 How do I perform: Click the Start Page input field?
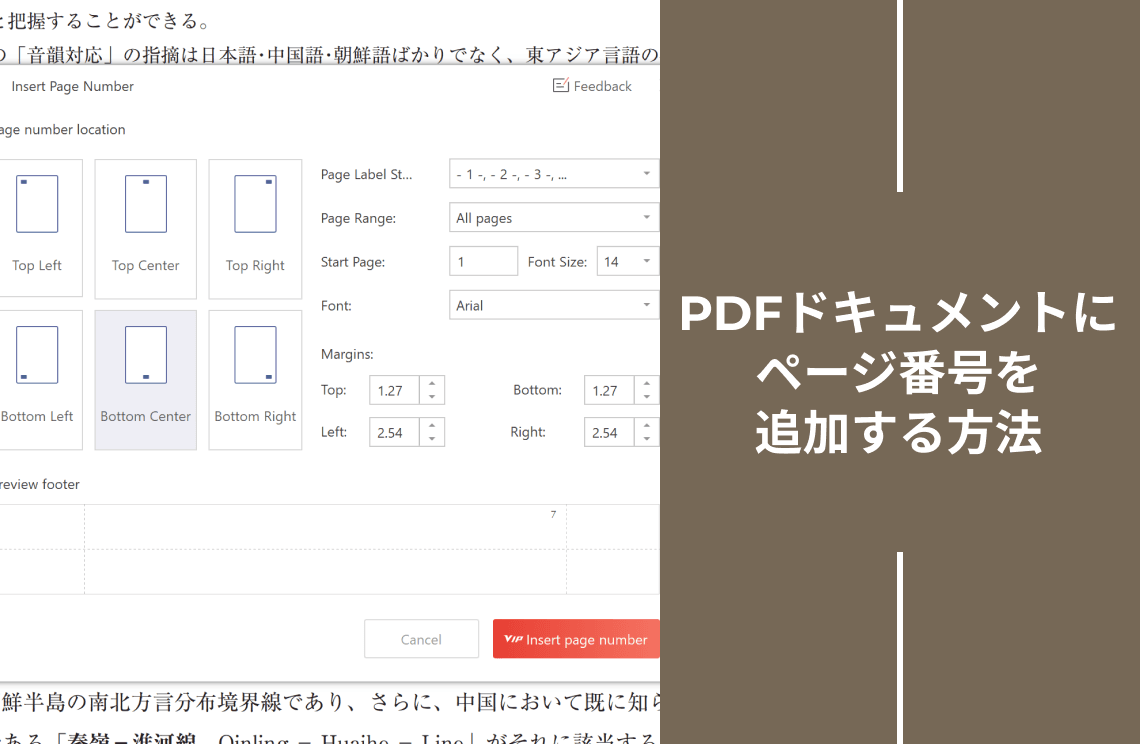[x=484, y=262]
